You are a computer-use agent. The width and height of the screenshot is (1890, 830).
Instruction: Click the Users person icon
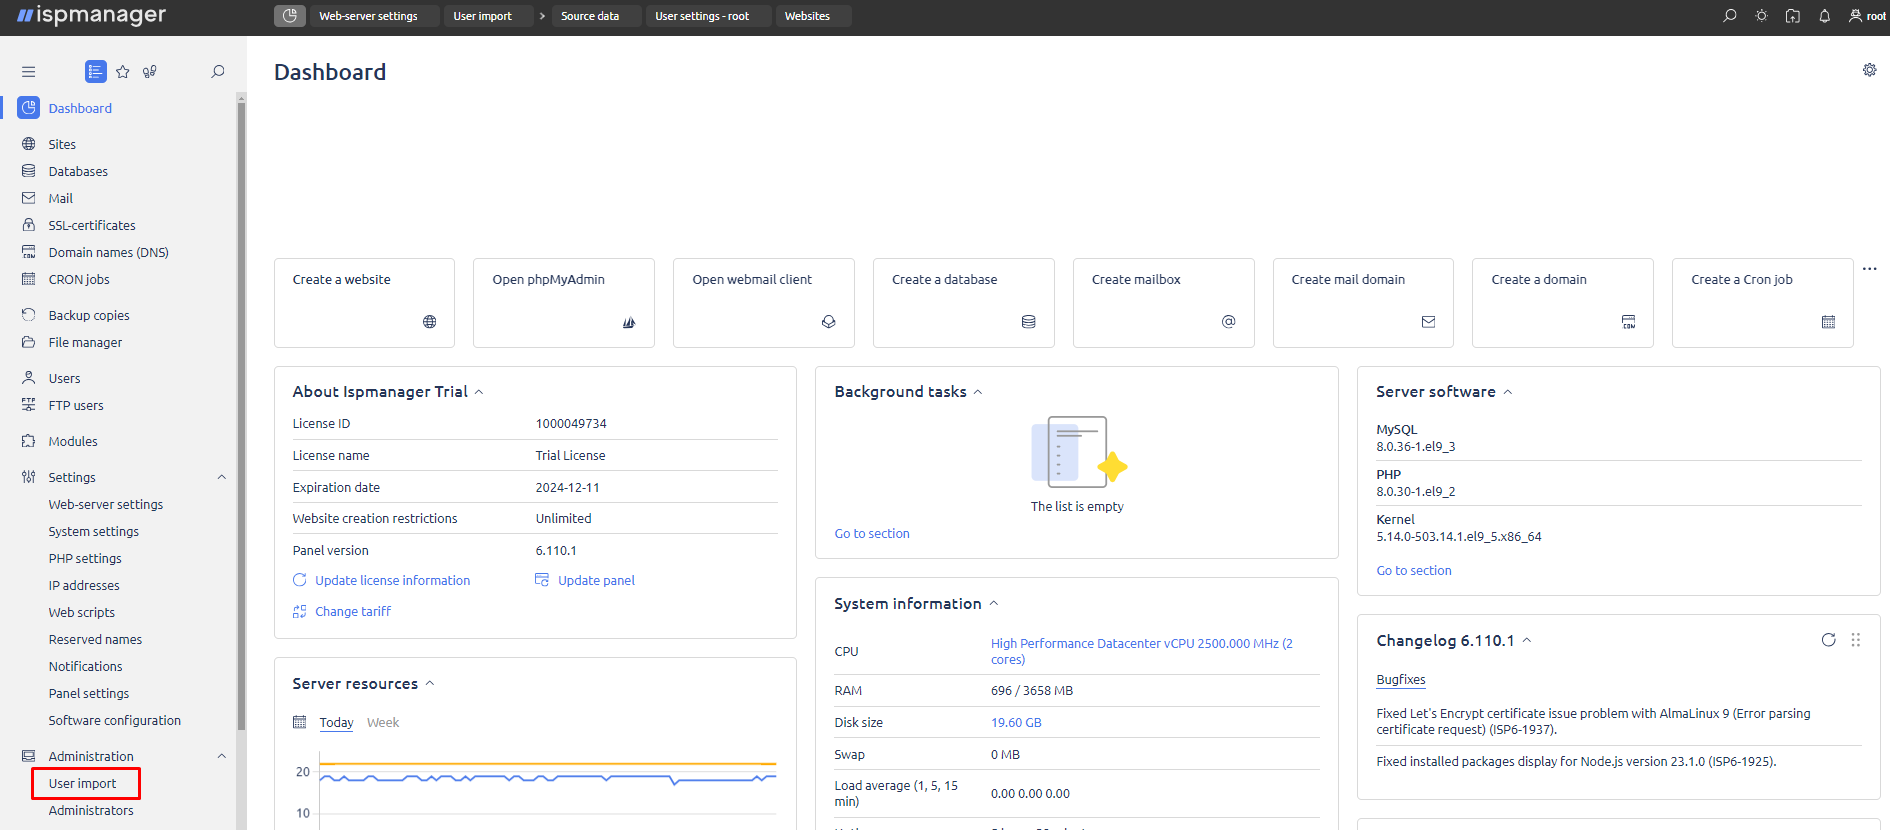click(x=29, y=378)
